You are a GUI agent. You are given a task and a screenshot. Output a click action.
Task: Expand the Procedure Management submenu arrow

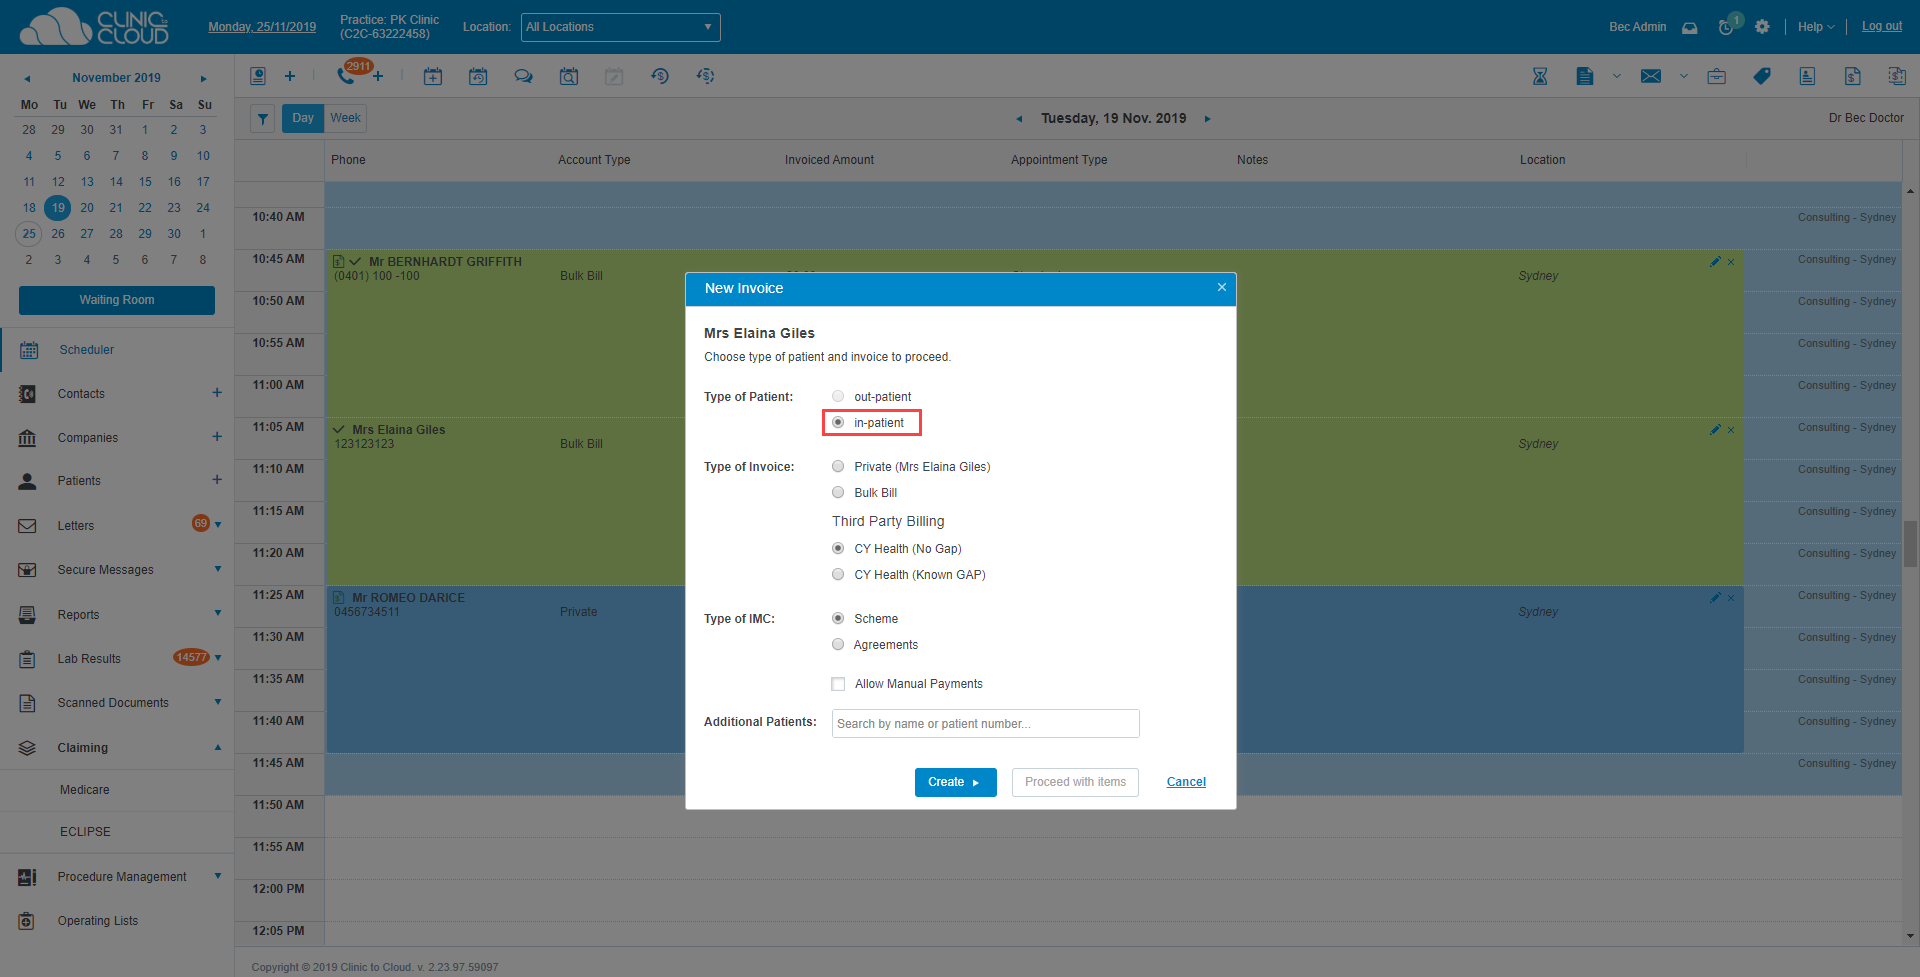[218, 876]
